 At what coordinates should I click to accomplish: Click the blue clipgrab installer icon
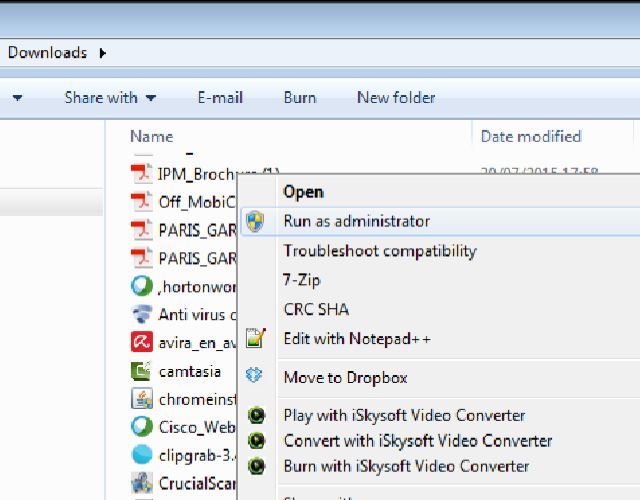[x=142, y=455]
